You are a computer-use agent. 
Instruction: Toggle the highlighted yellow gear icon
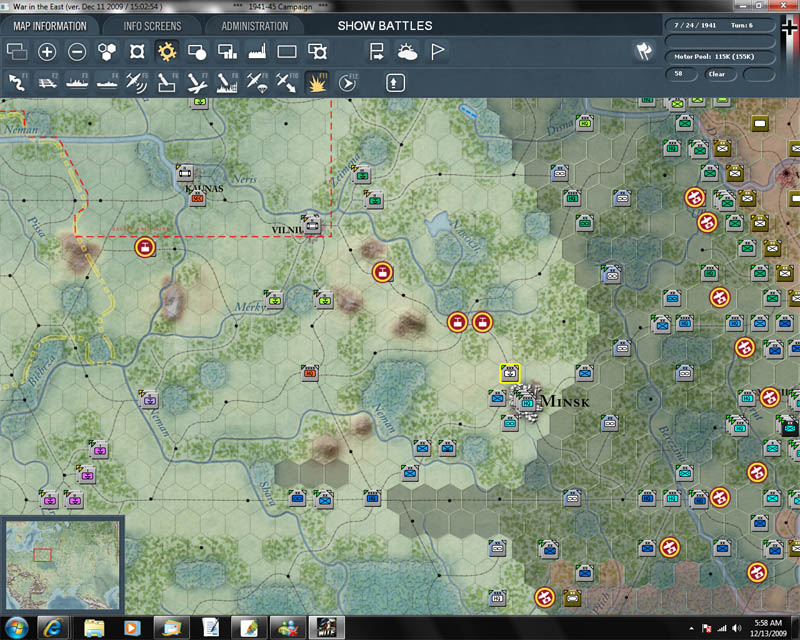click(167, 52)
